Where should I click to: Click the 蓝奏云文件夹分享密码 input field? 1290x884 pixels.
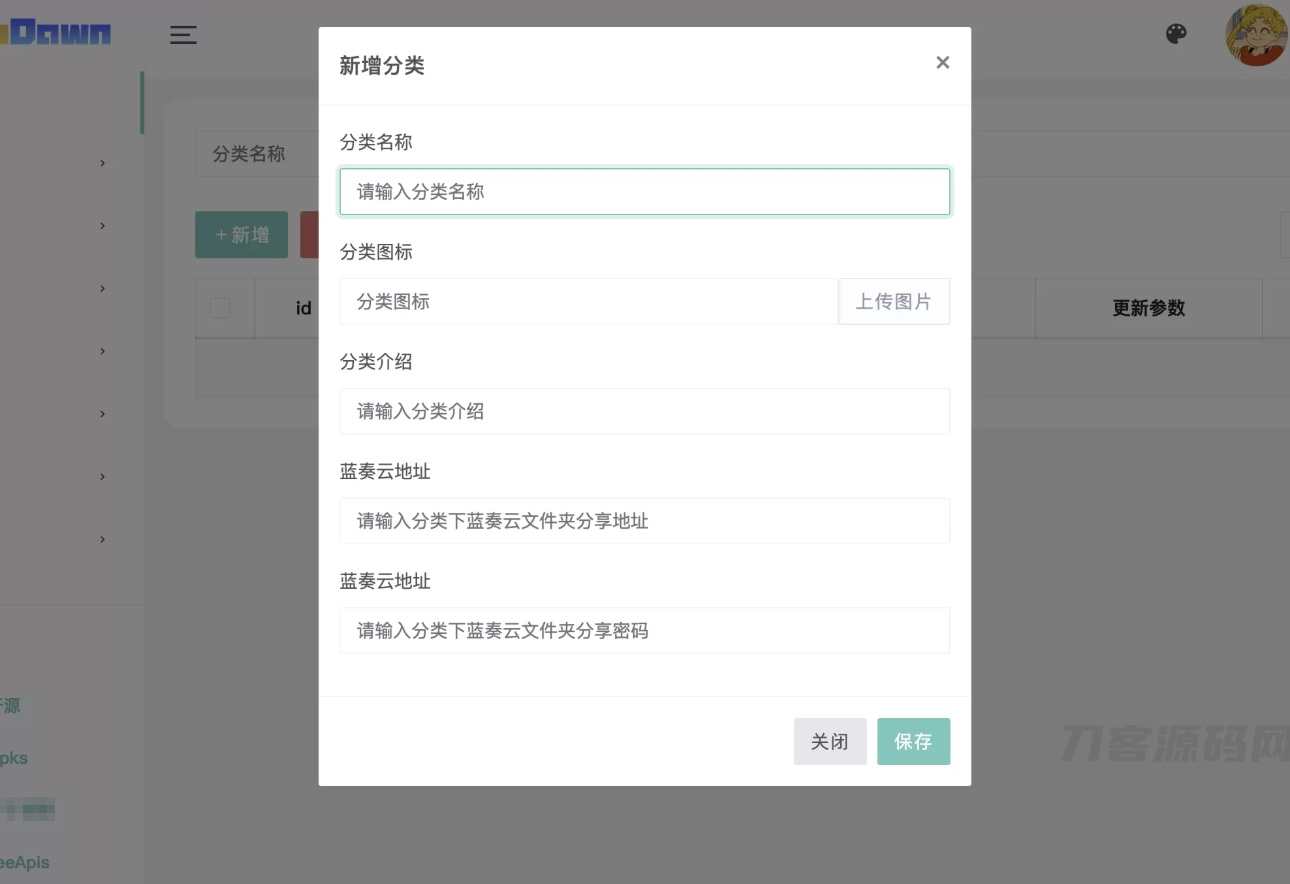644,631
